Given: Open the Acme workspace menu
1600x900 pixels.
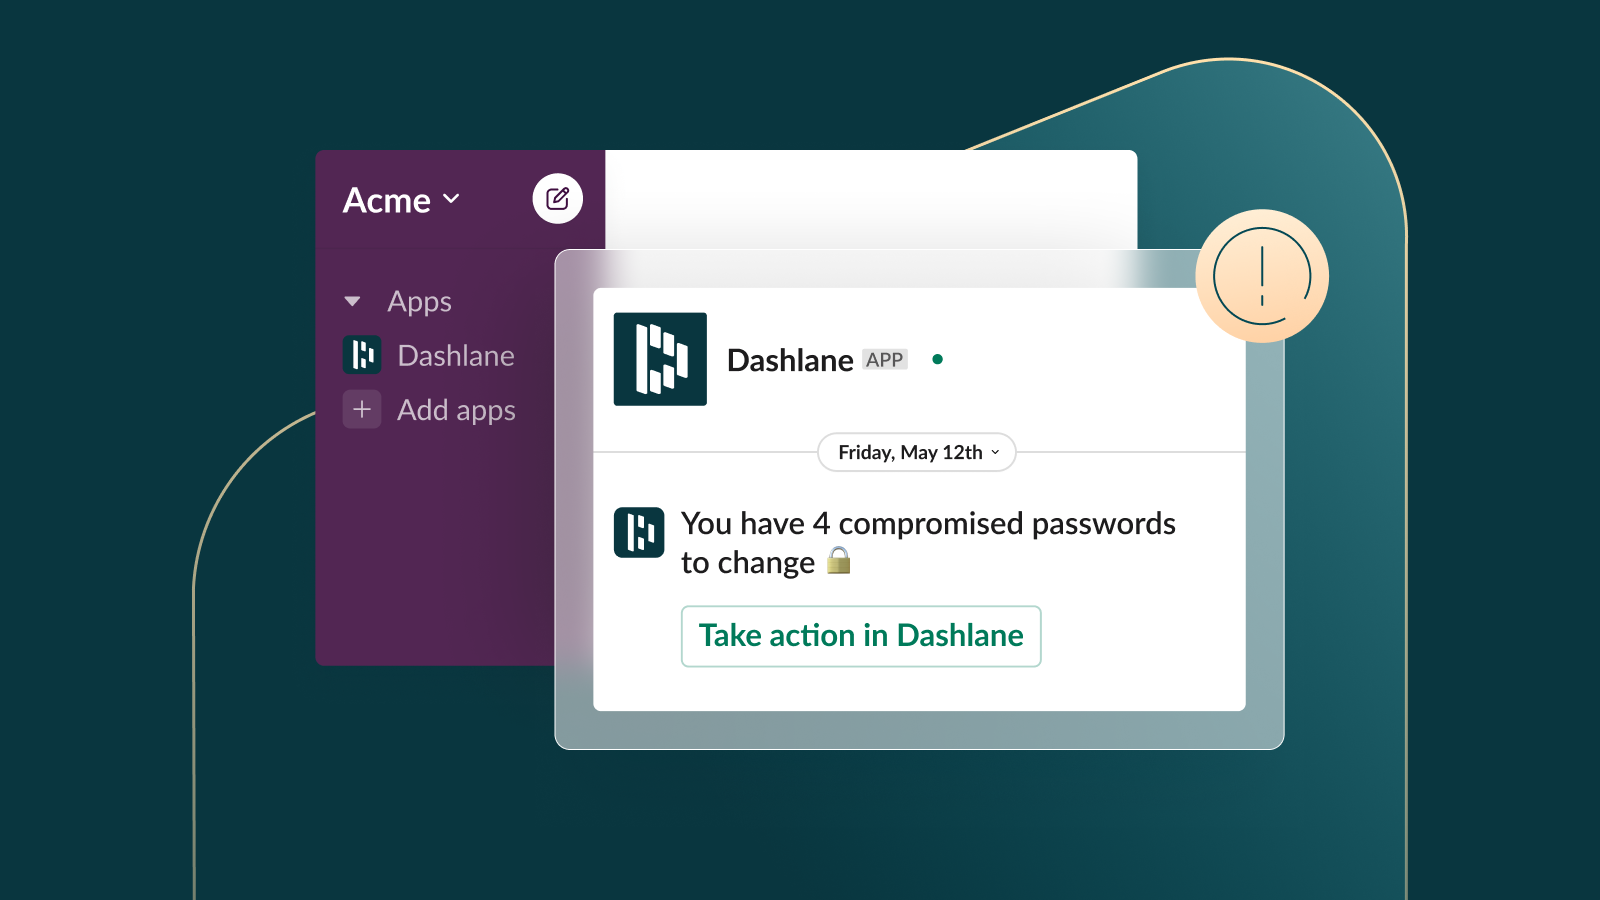Looking at the screenshot, I should coord(400,199).
